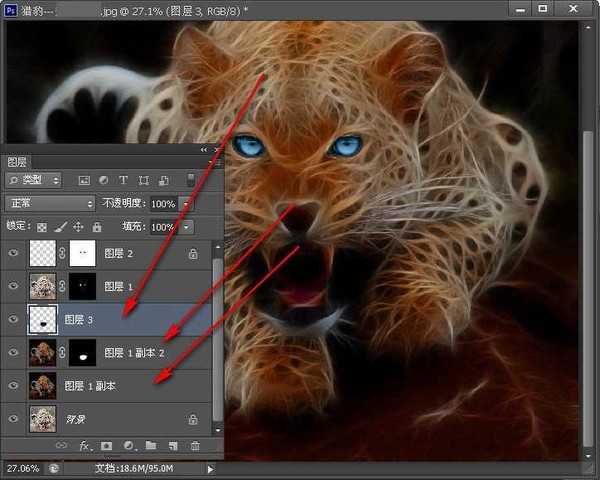Hide the 图层 1 副本 layer

point(13,386)
